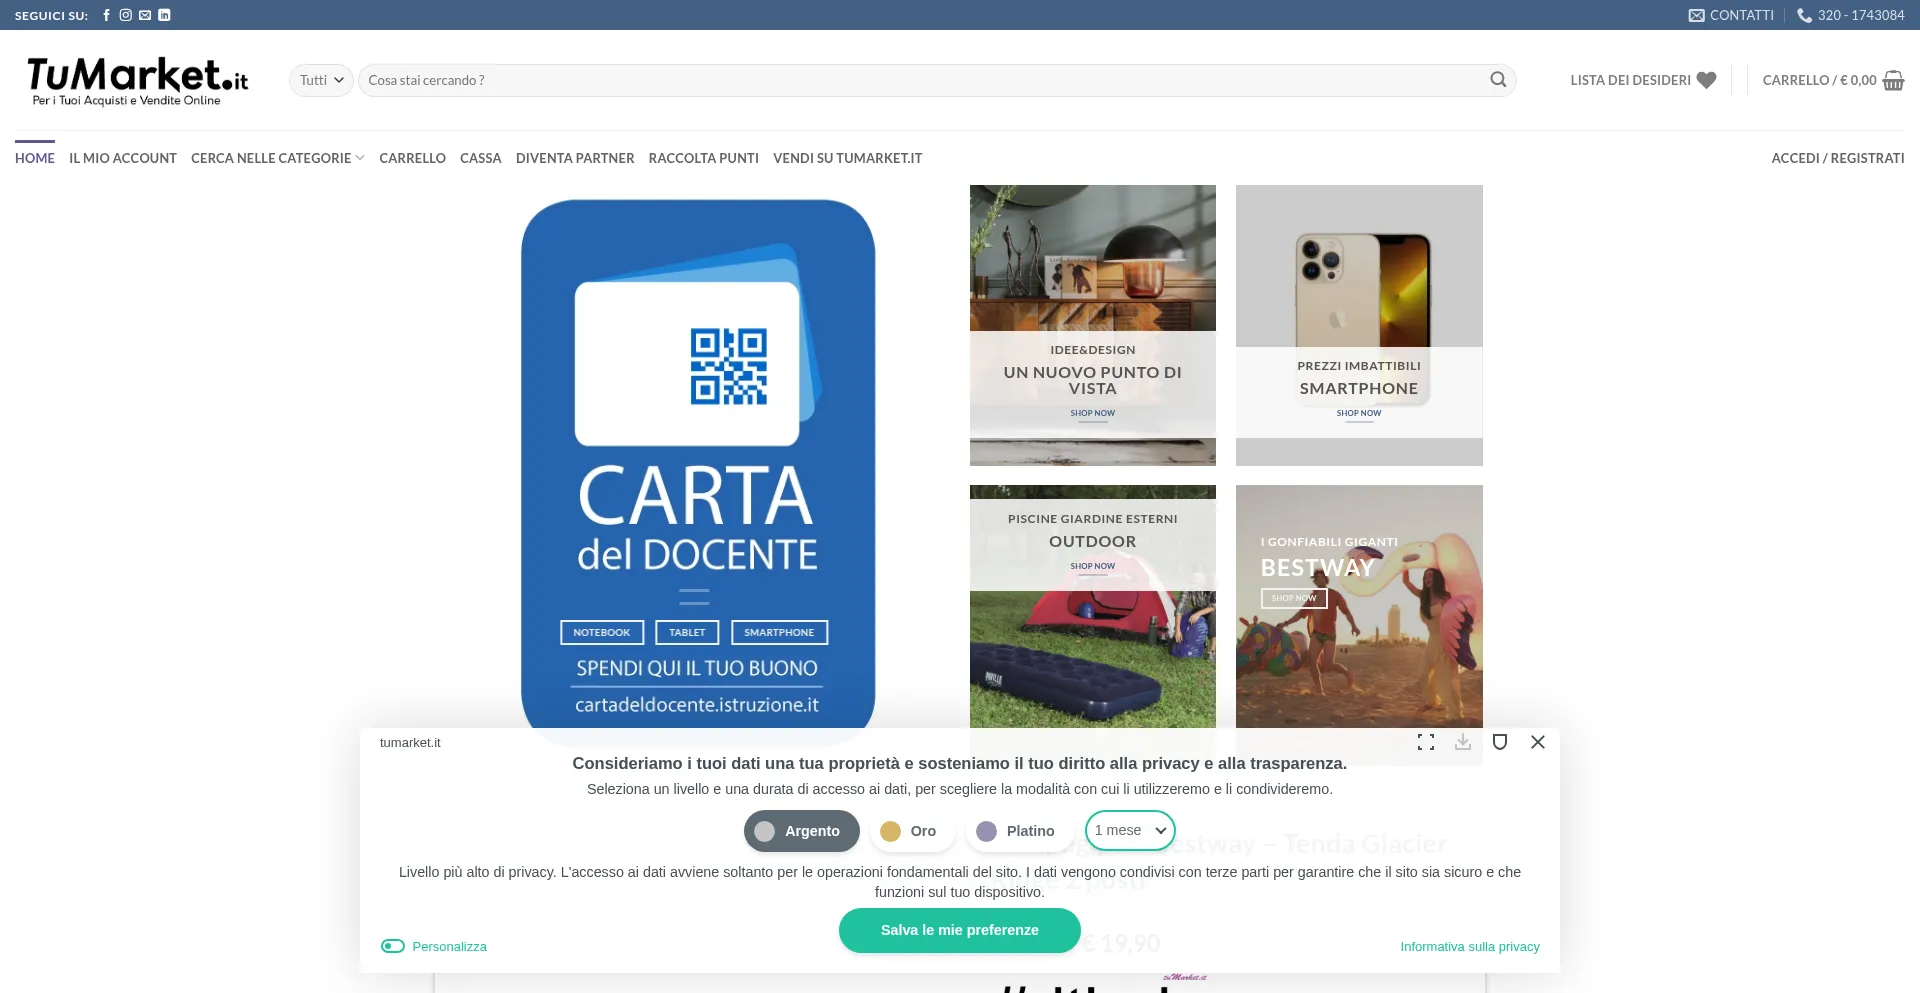Image resolution: width=1920 pixels, height=993 pixels.
Task: Click Shop Now under Prezzi imbattibili Smartphone
Action: click(1359, 413)
